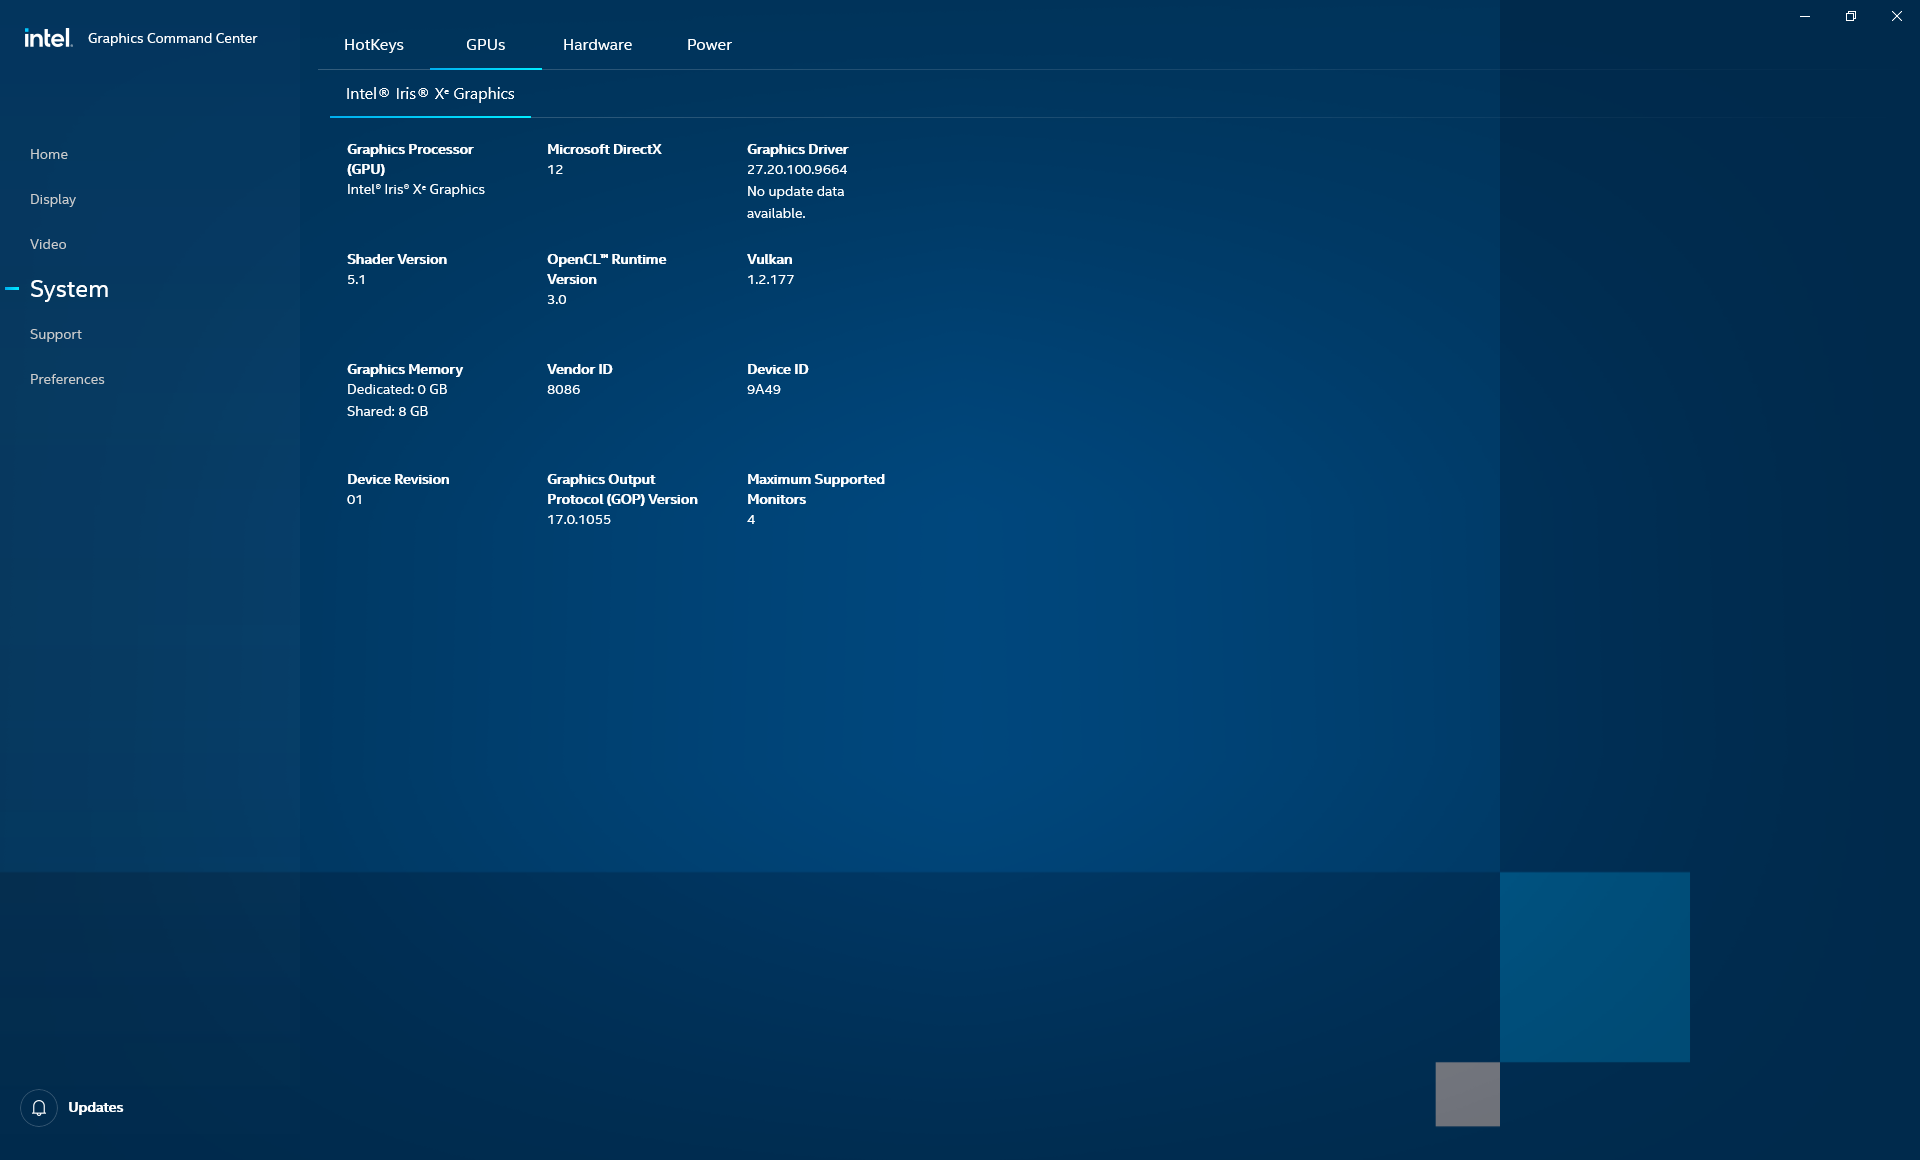Open the HotKeys tab
The height and width of the screenshot is (1160, 1920).
tap(373, 45)
